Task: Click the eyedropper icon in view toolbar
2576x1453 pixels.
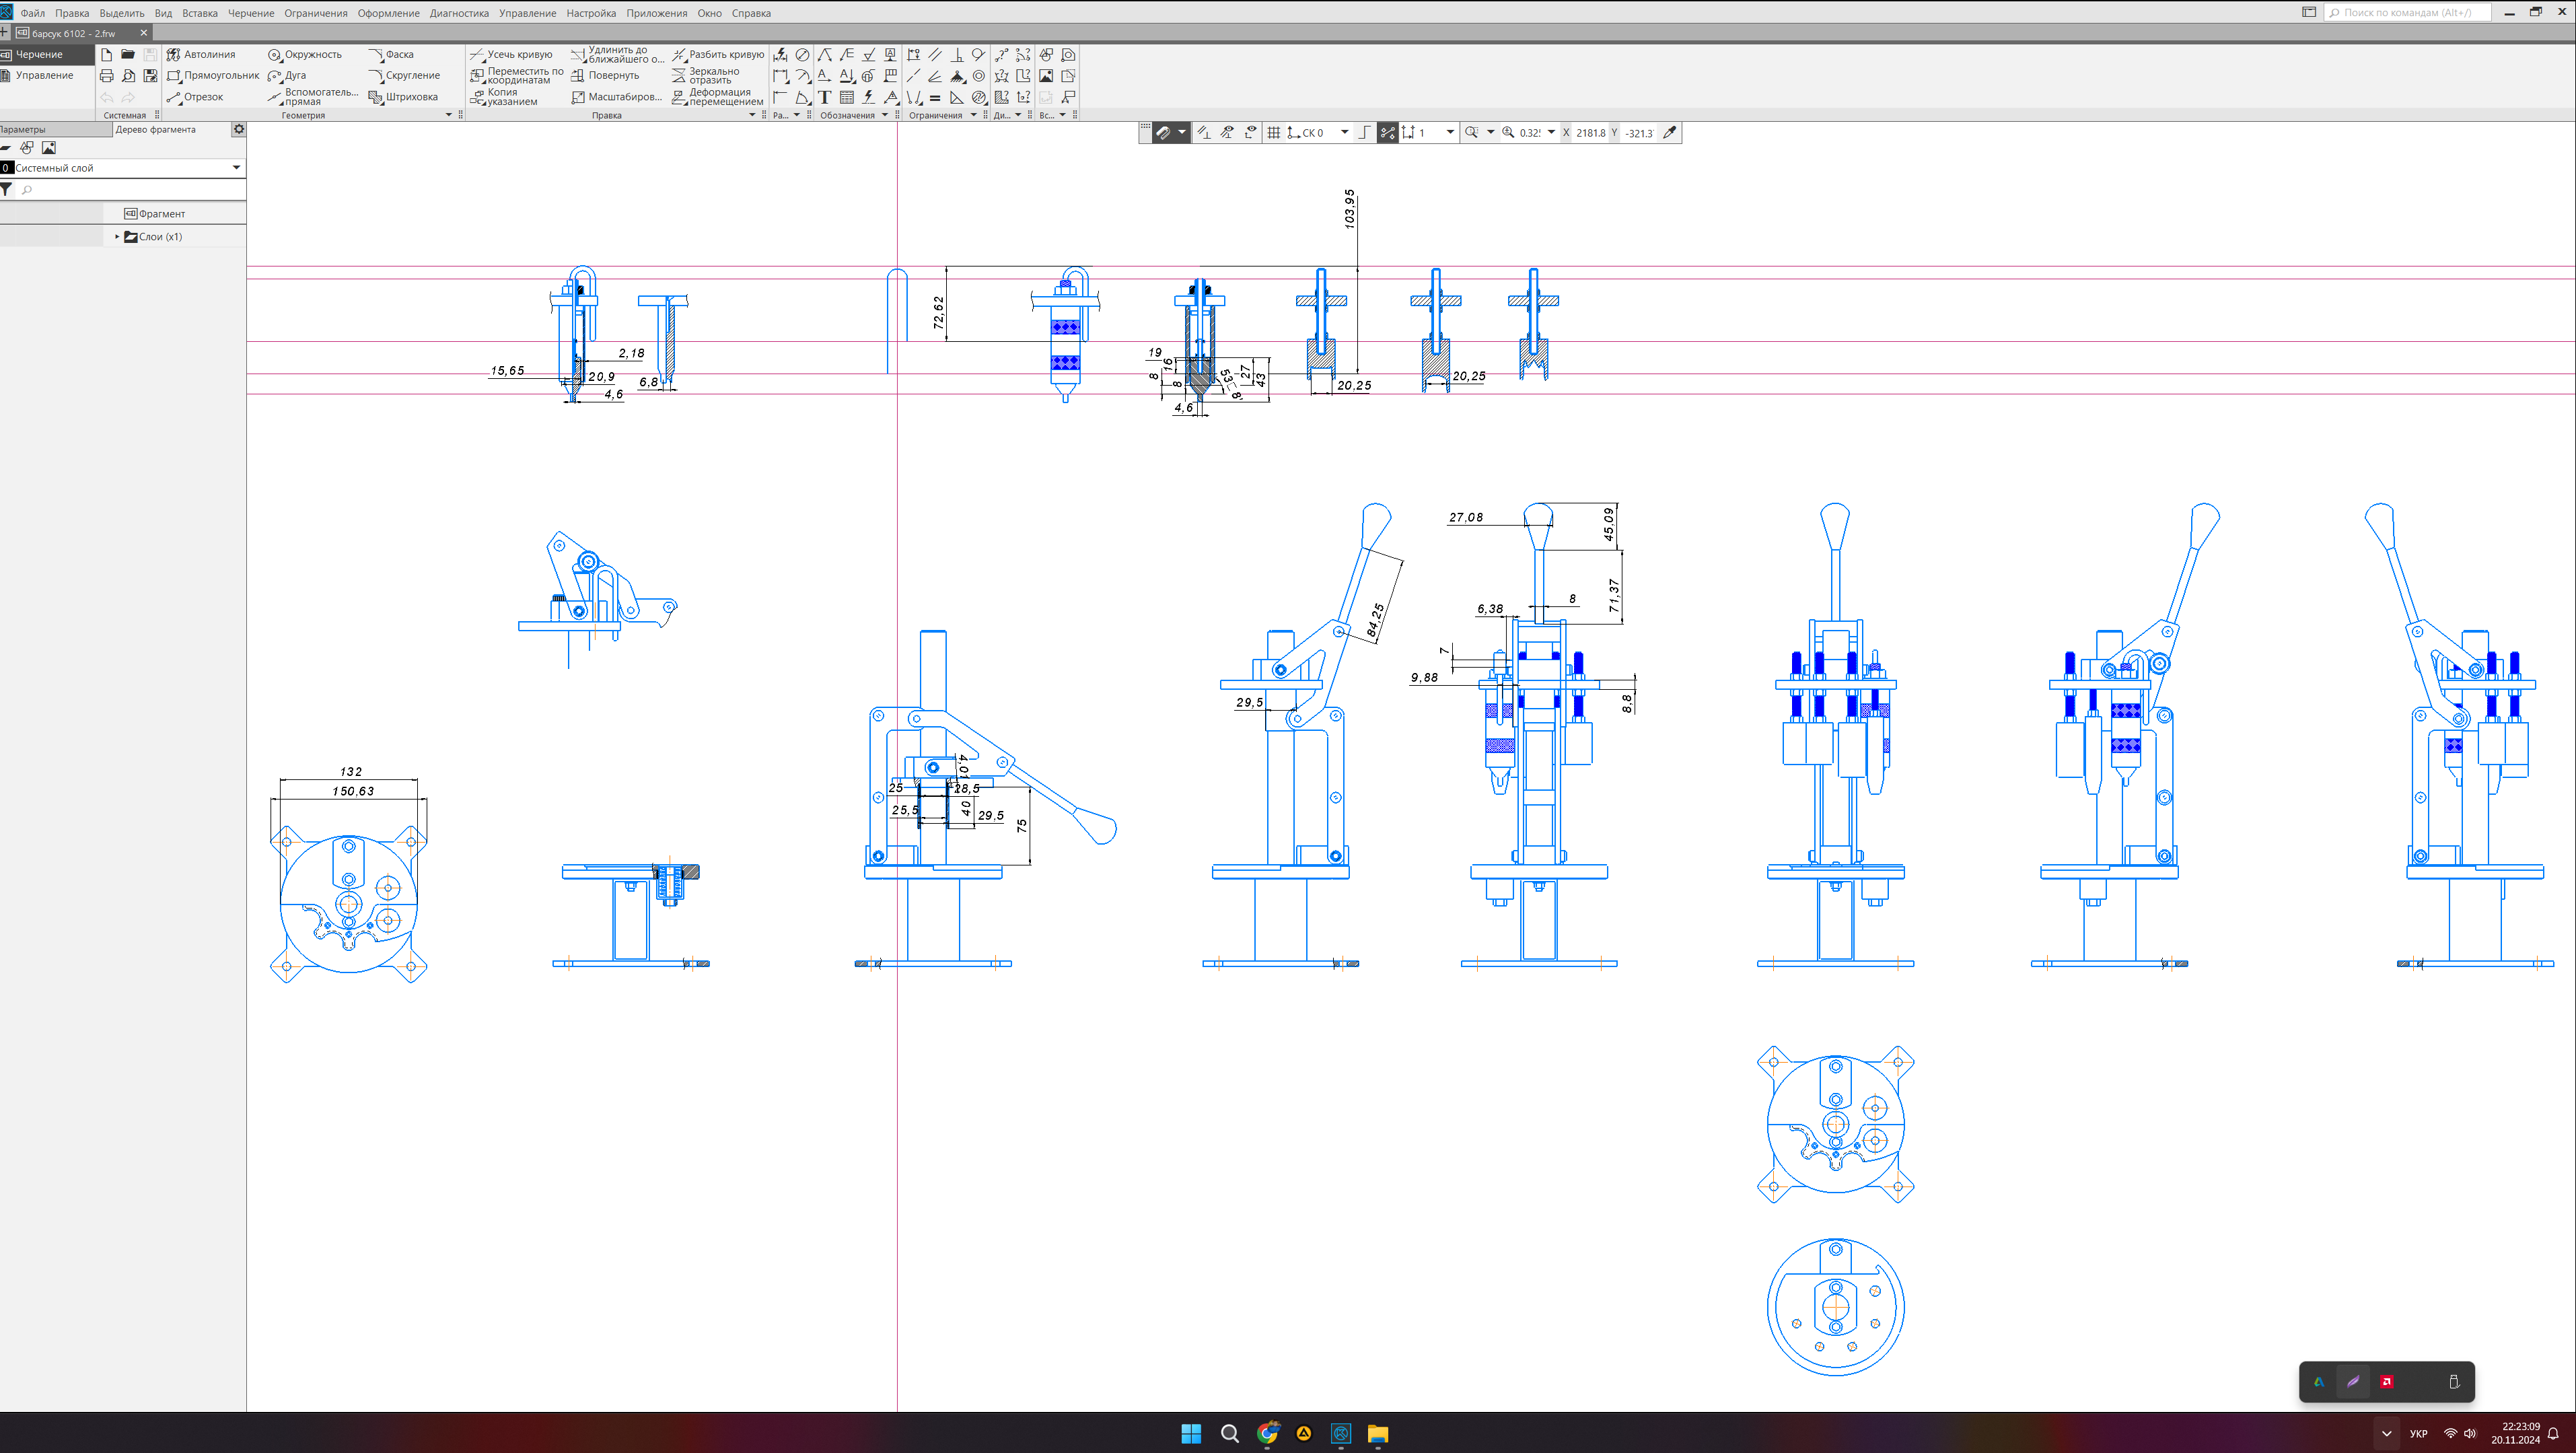Action: (x=1669, y=132)
